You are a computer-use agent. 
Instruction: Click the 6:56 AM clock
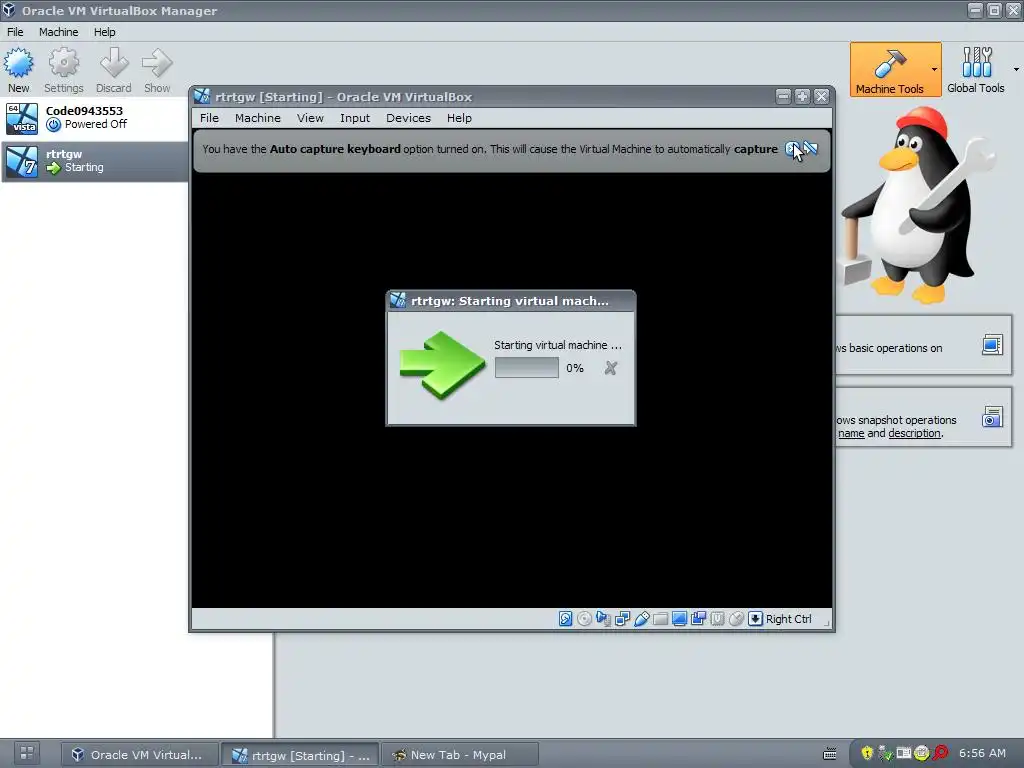pos(982,753)
